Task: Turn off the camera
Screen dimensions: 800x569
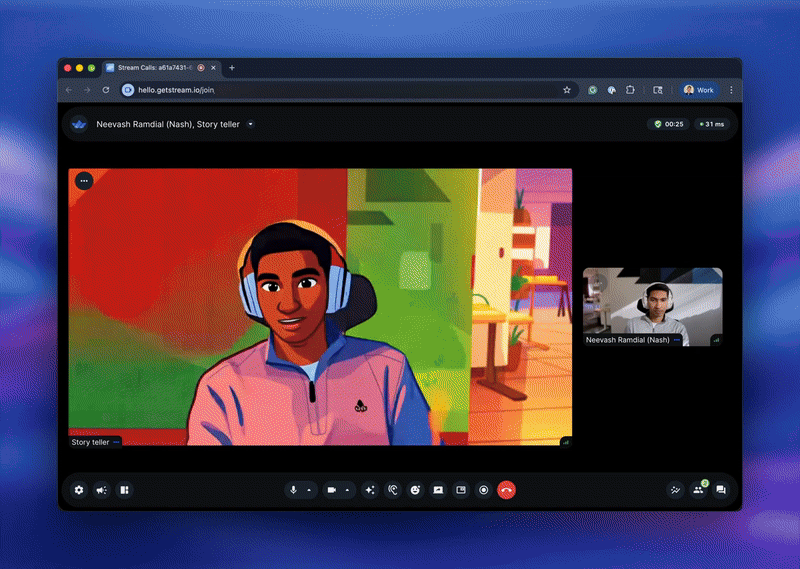Action: pyautogui.click(x=331, y=490)
